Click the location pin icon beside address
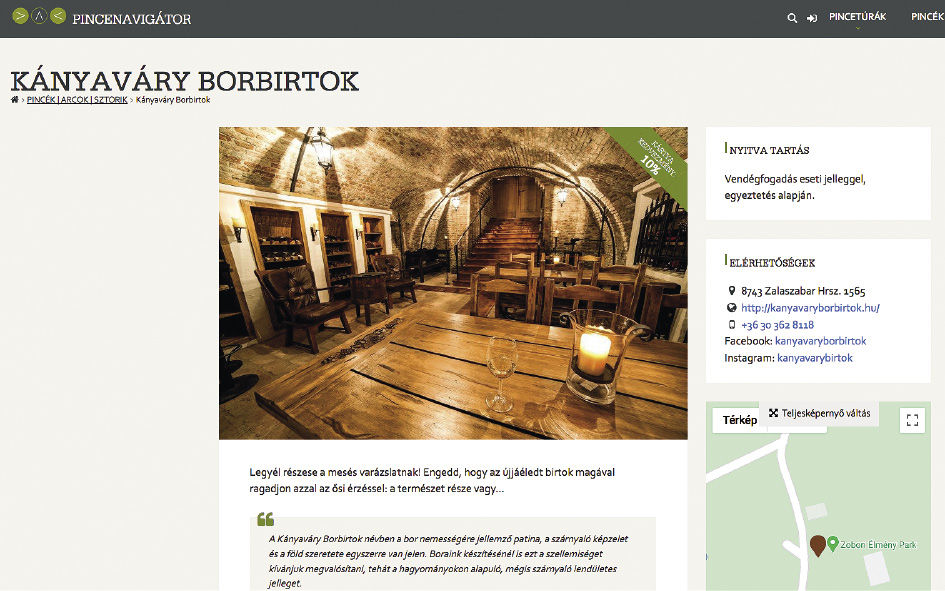The height and width of the screenshot is (591, 945). (x=732, y=292)
